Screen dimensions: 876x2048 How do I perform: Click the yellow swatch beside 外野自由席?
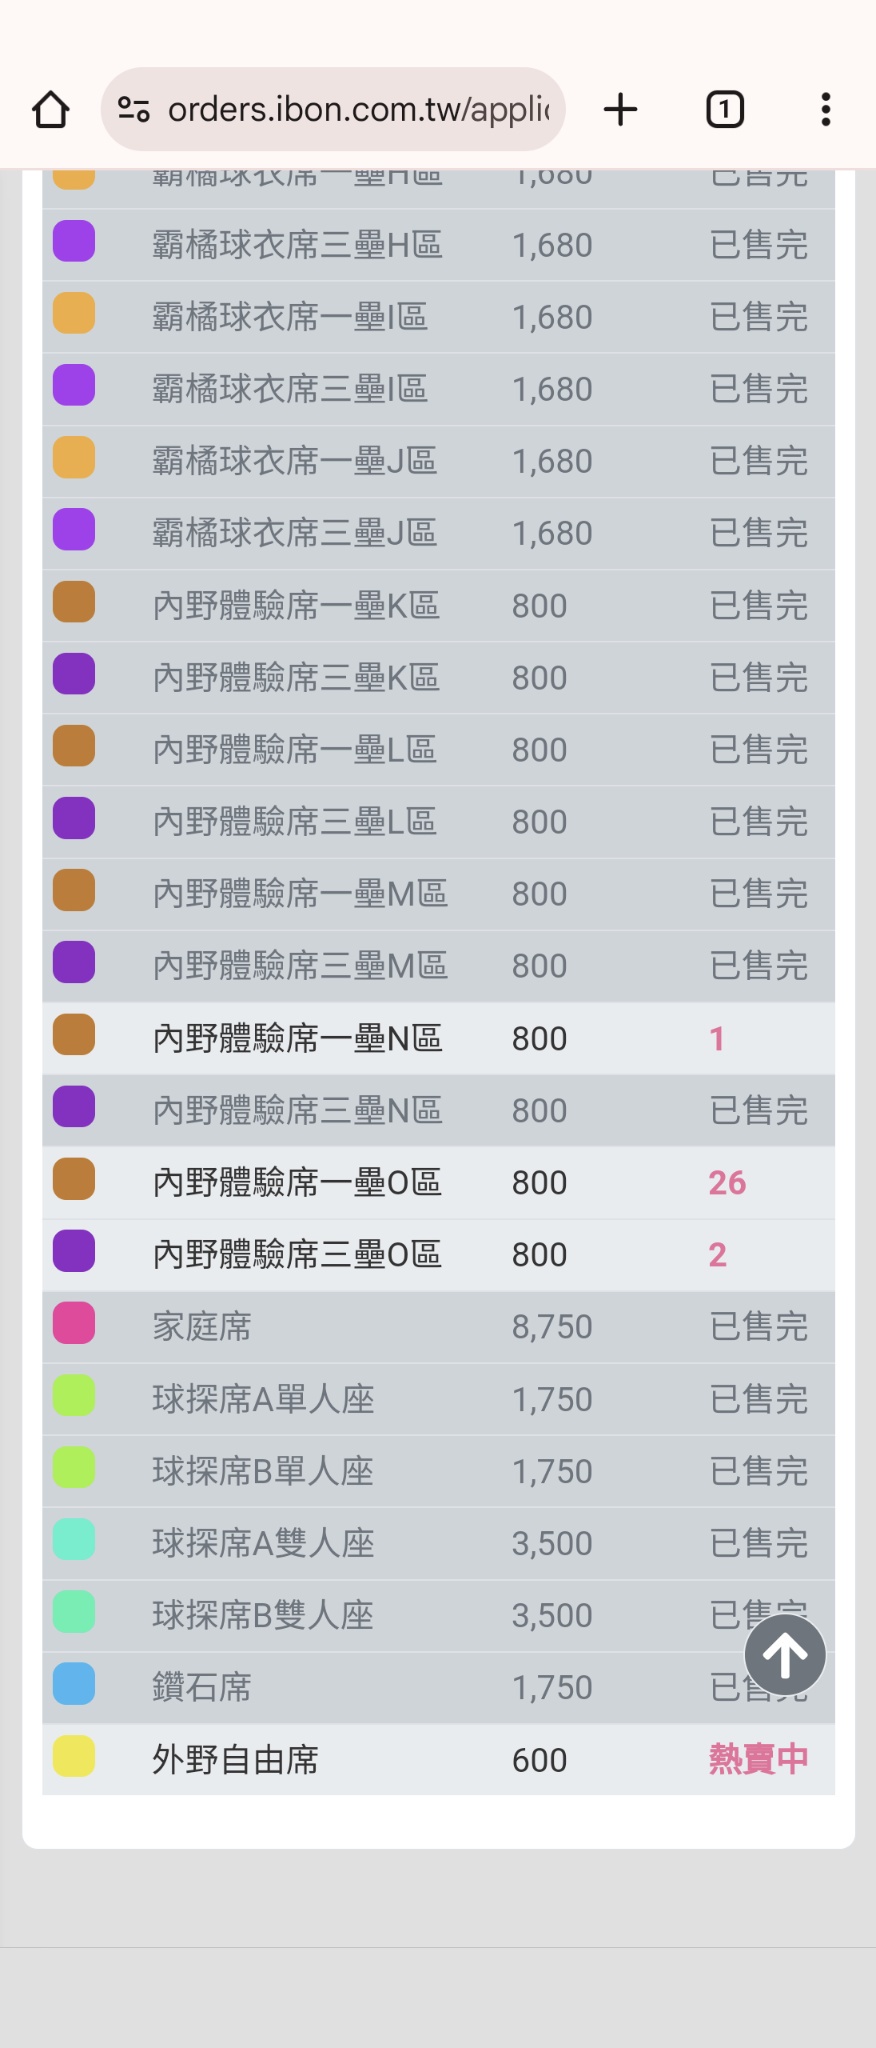74,1757
